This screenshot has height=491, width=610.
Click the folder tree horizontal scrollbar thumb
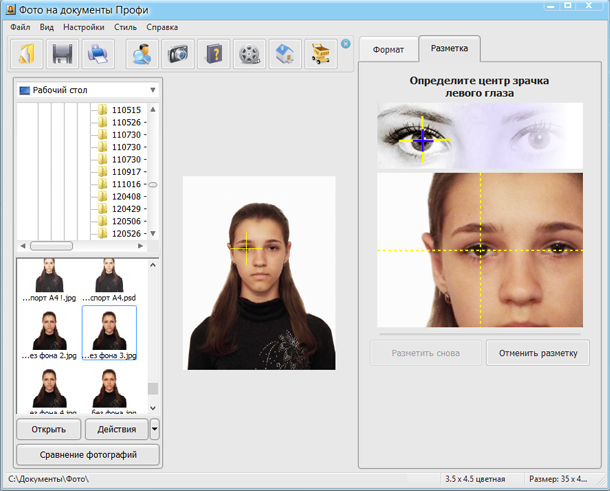51,246
